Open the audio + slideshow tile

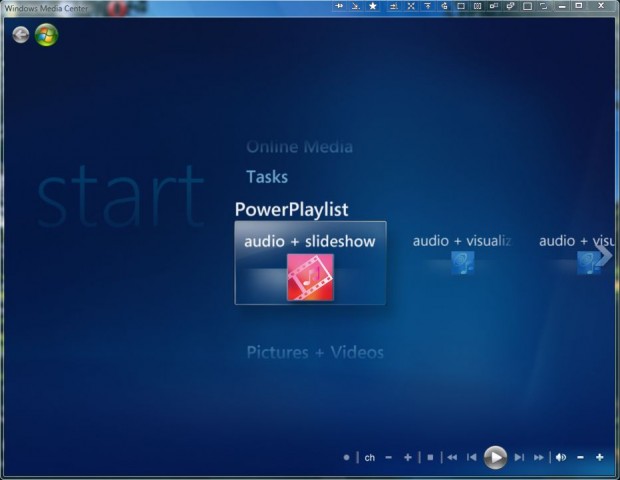click(310, 263)
